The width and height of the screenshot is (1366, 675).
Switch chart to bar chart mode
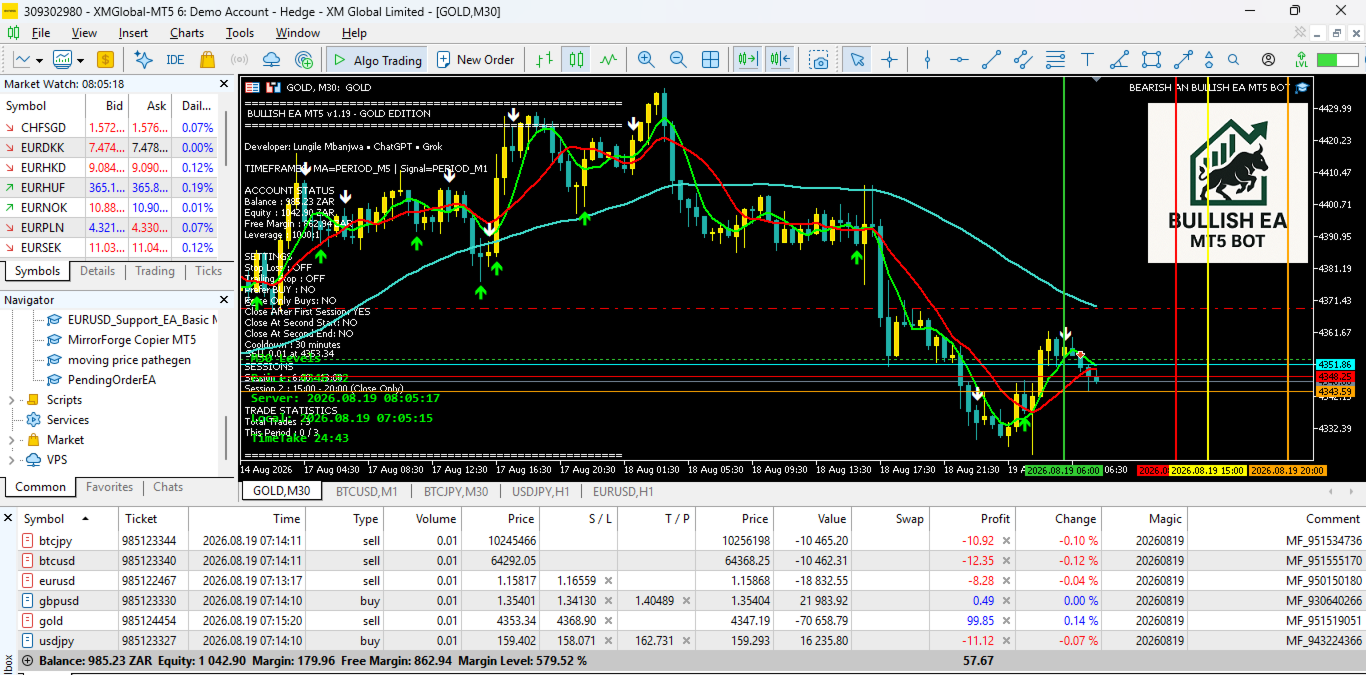pos(543,60)
